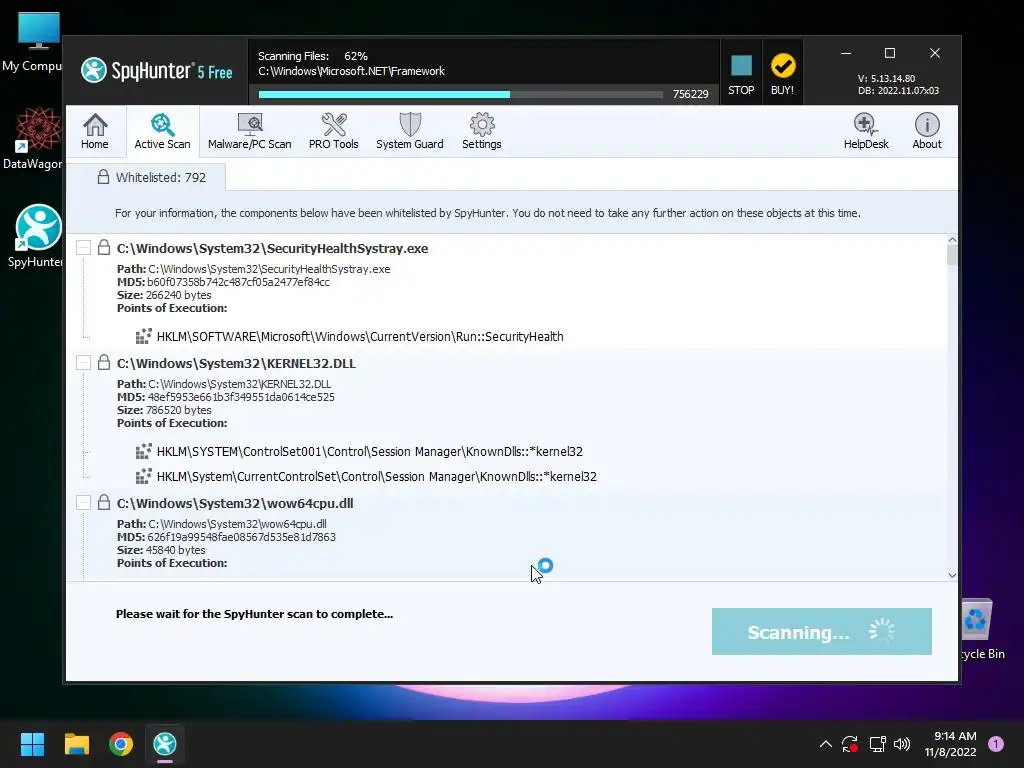
Task: Click the C:\Windows\System32\wow64cpu.dll heading
Action: 235,503
